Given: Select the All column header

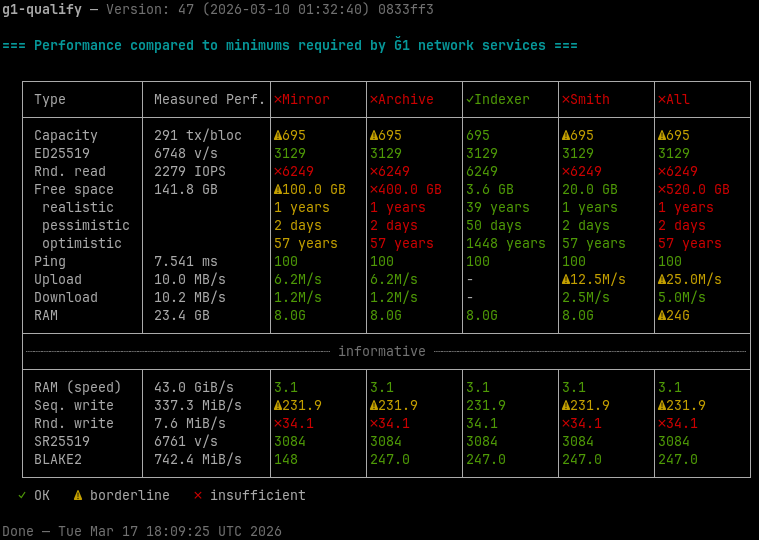Looking at the screenshot, I should pyautogui.click(x=677, y=99).
